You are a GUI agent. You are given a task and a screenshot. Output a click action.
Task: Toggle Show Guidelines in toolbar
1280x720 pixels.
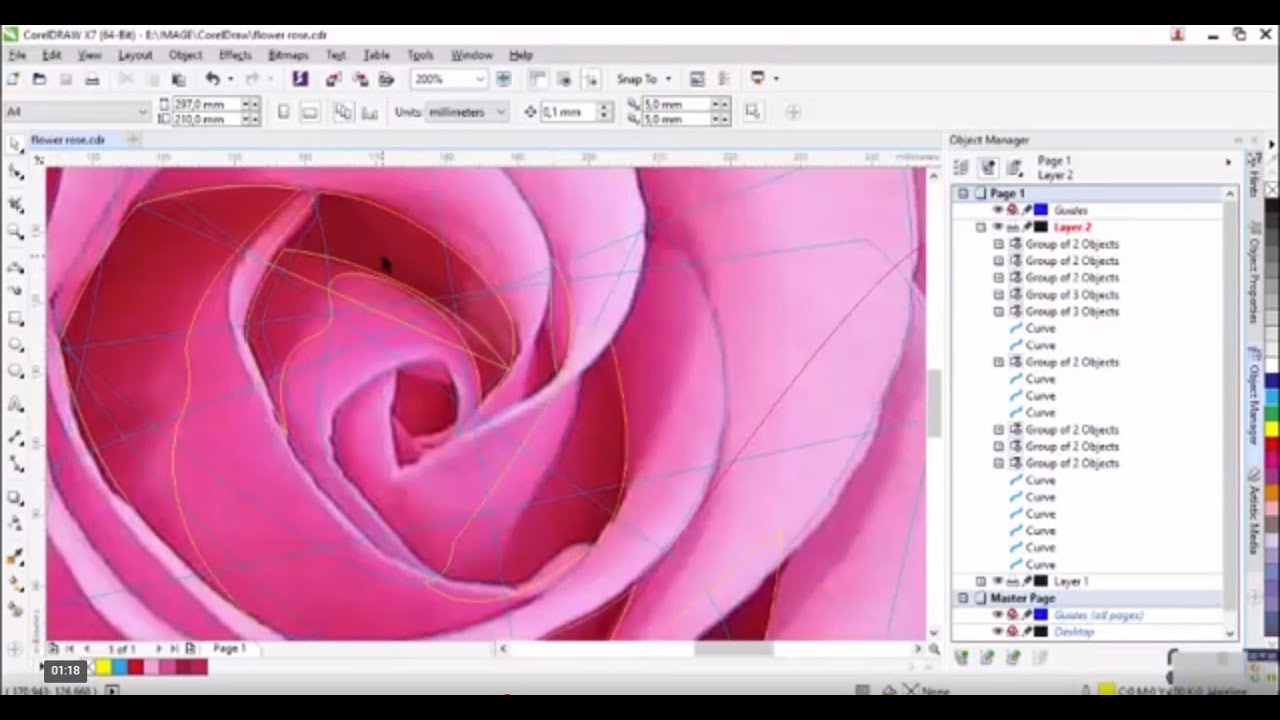pyautogui.click(x=591, y=79)
